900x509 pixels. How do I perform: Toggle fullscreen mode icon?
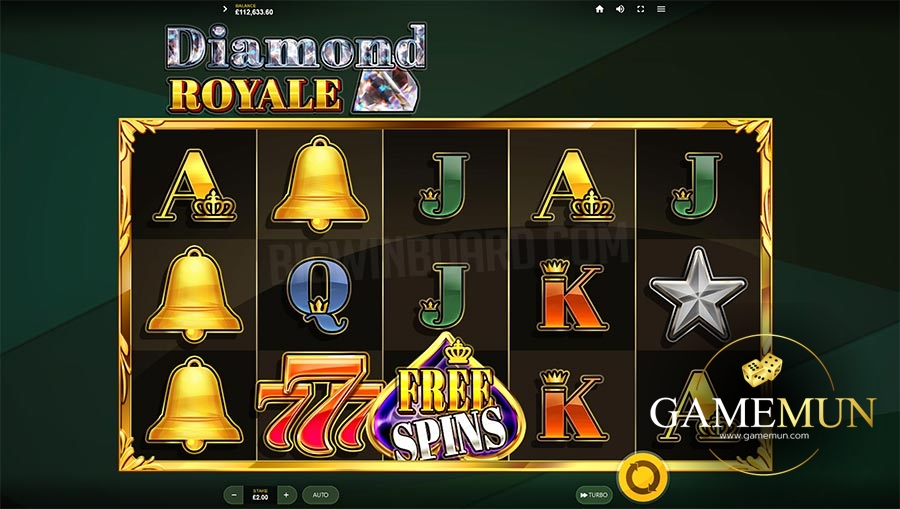coord(641,9)
